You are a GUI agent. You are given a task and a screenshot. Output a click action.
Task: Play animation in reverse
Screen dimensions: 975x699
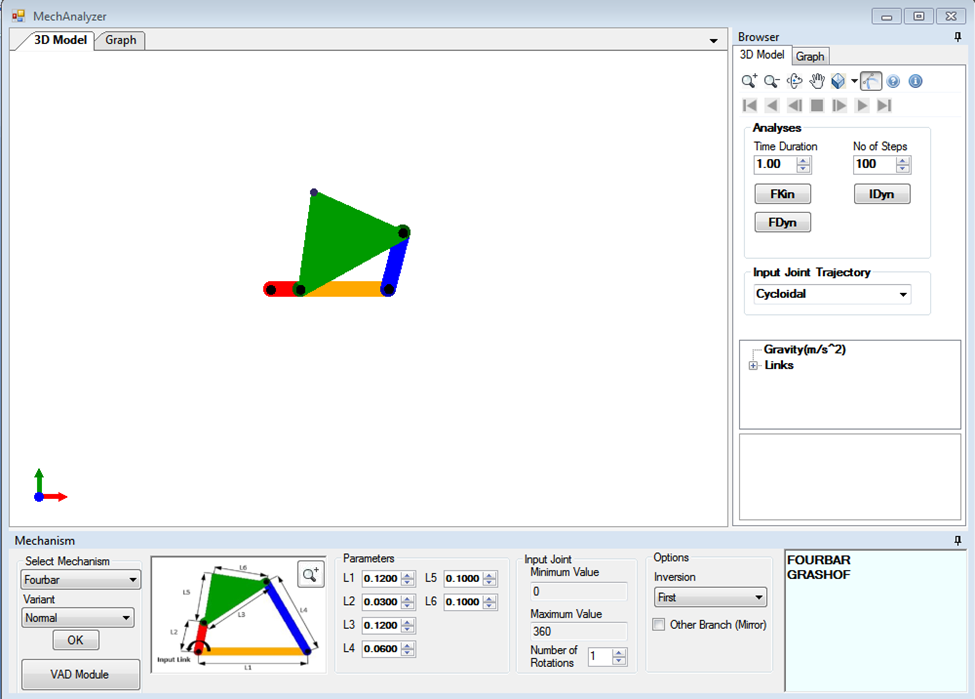772,106
